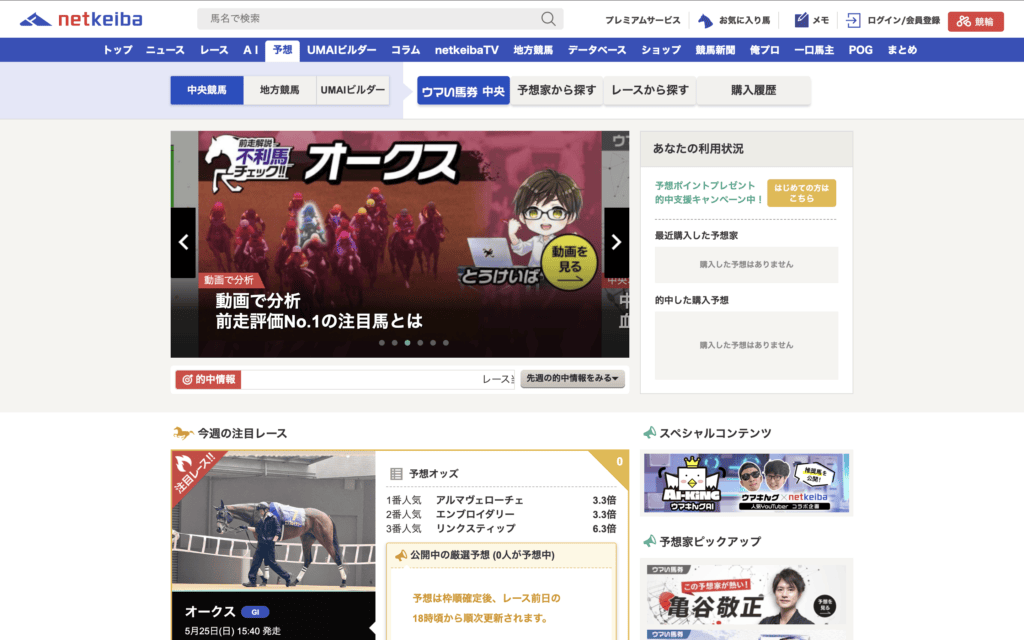Click the アルマヴェローチェ odds row

(x=501, y=500)
